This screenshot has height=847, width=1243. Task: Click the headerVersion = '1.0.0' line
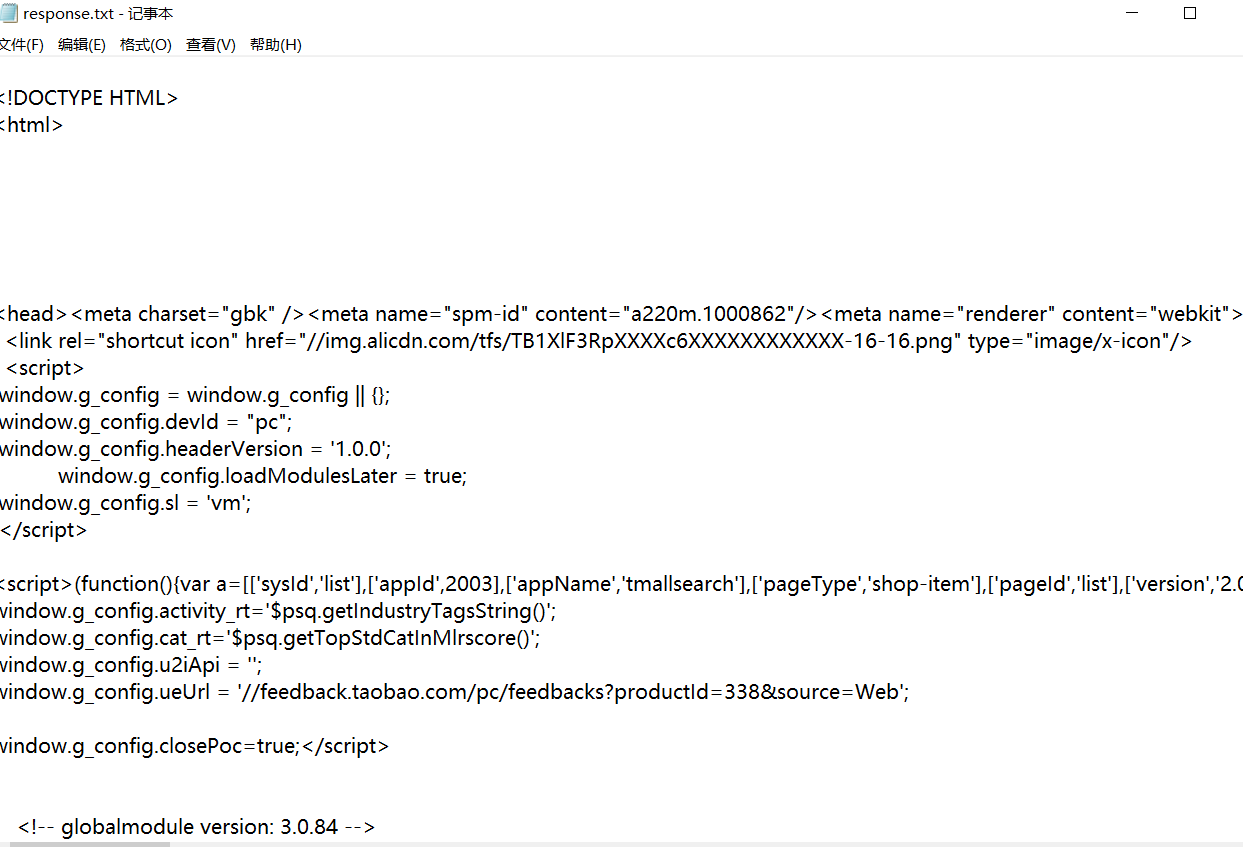[195, 449]
